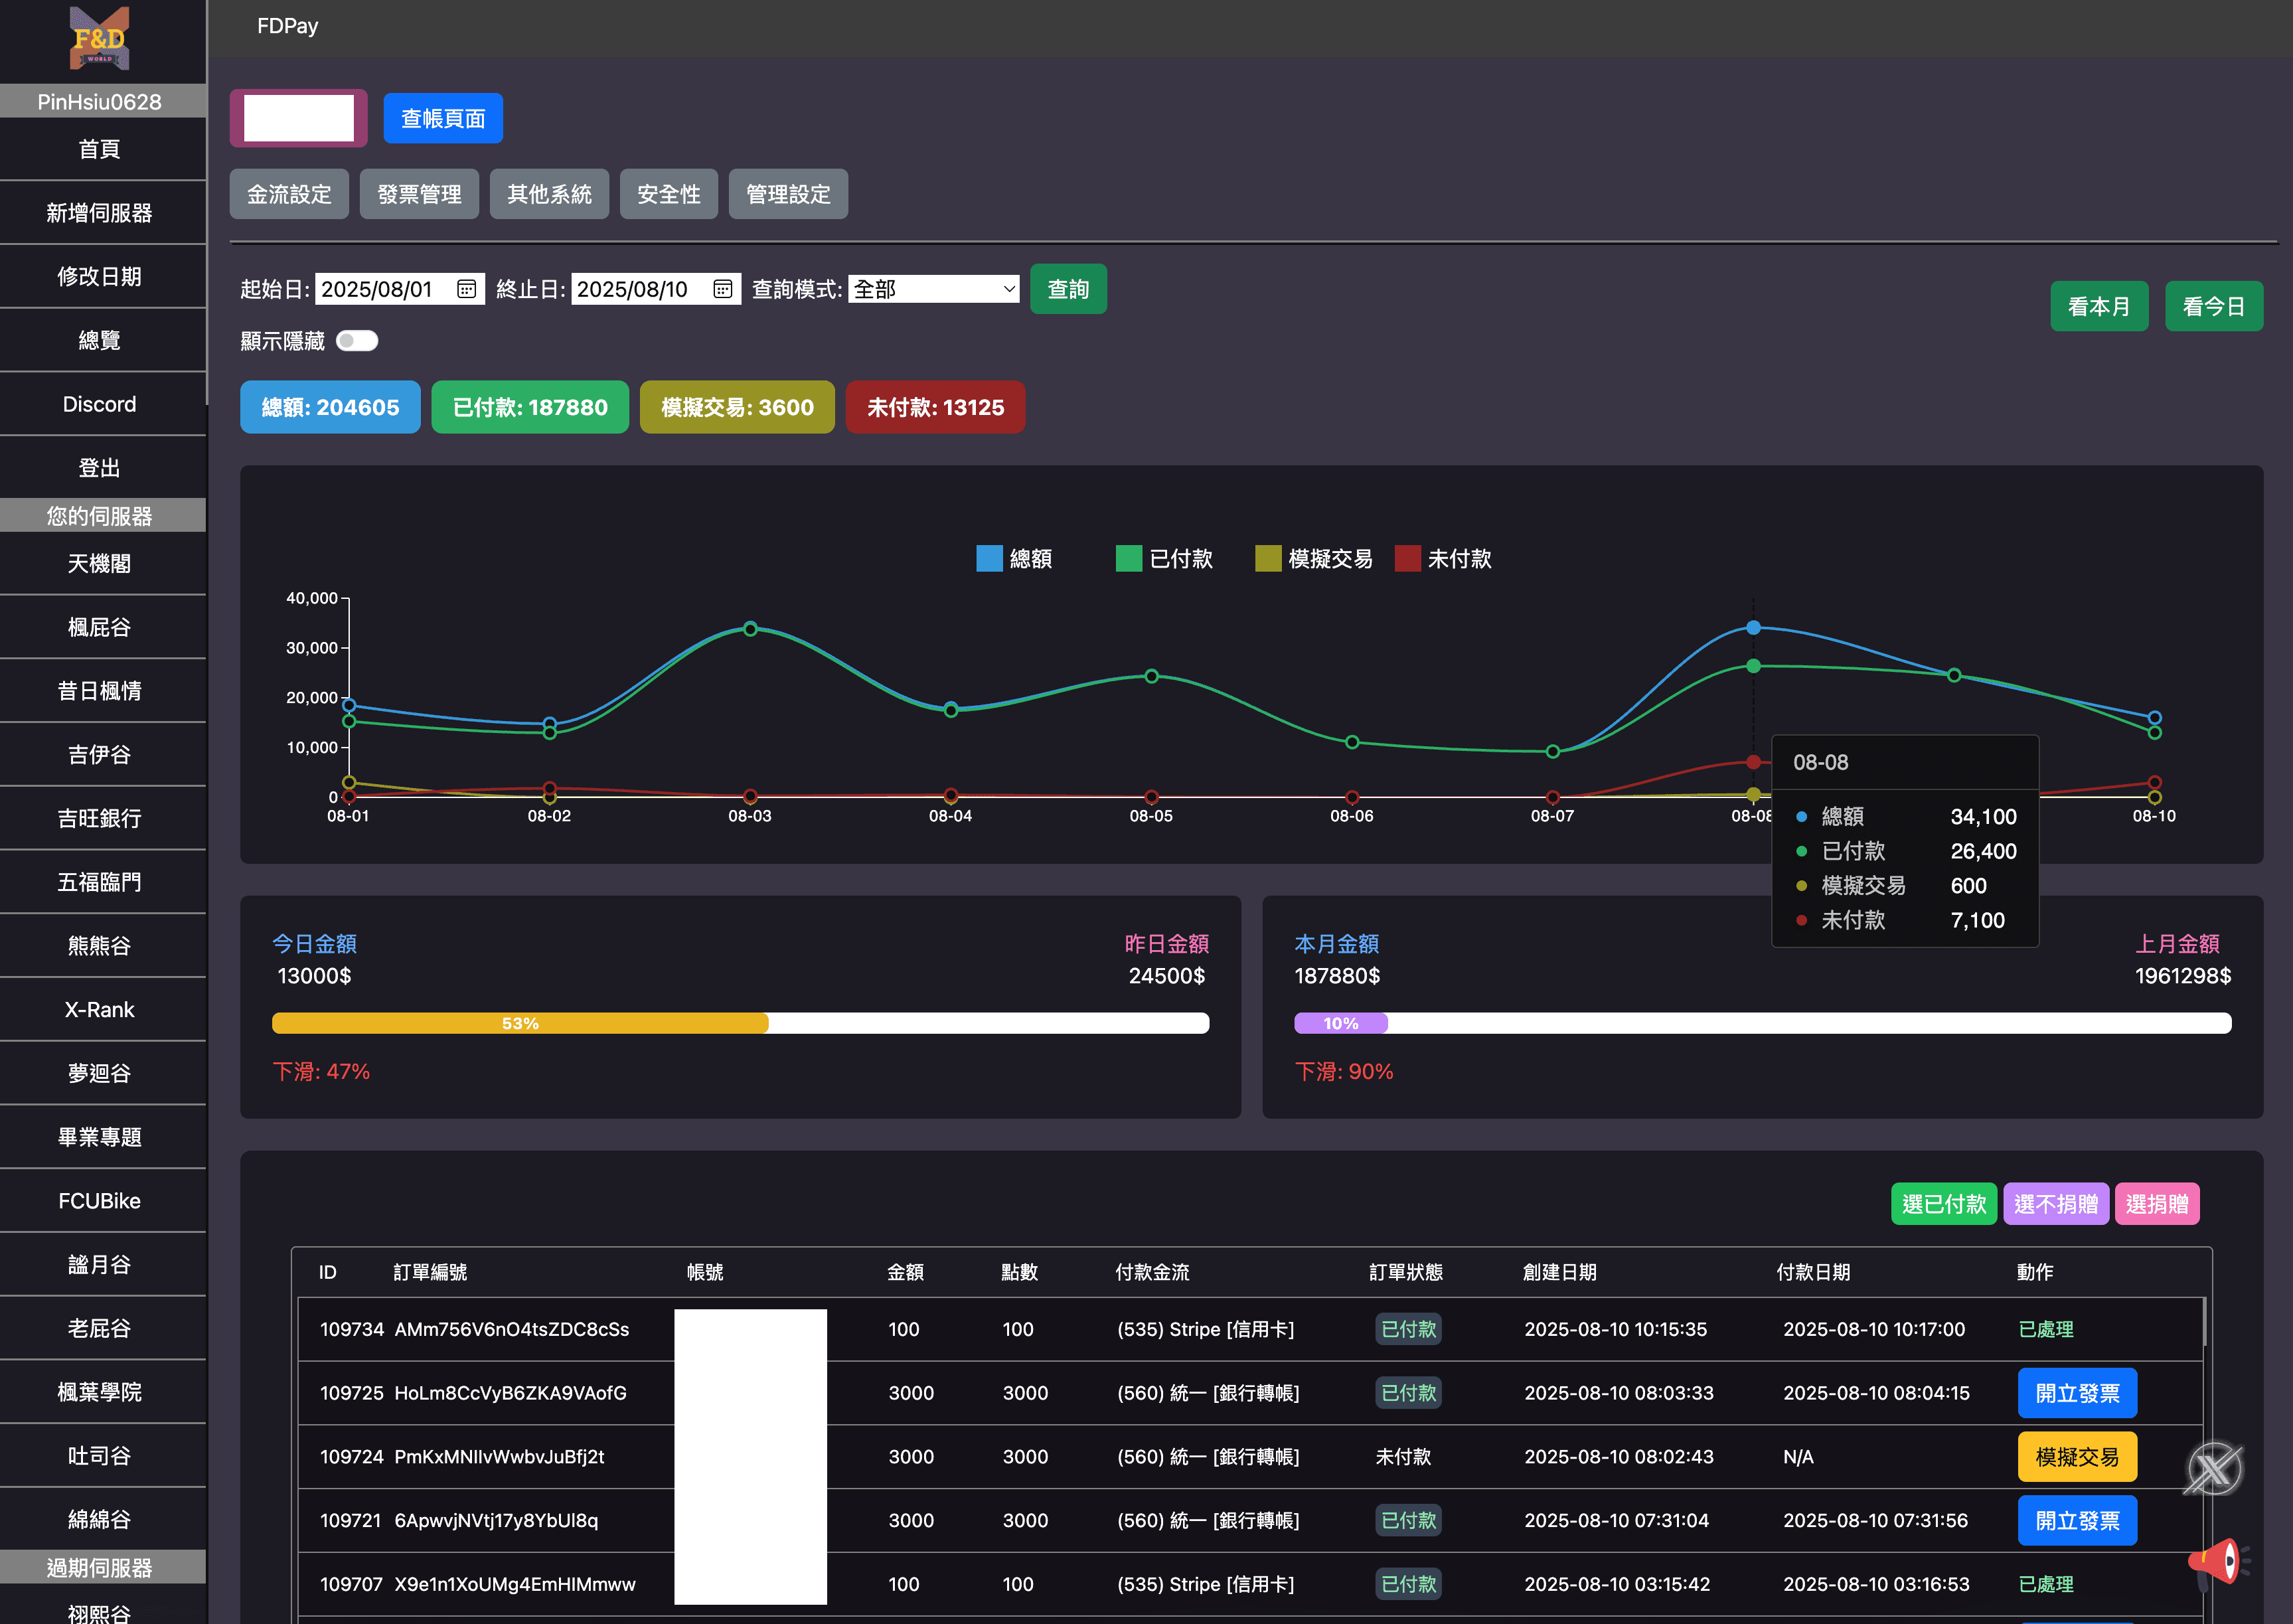This screenshot has width=2293, height=1624.
Task: Click the 選已付款 button
Action: pos(1944,1204)
